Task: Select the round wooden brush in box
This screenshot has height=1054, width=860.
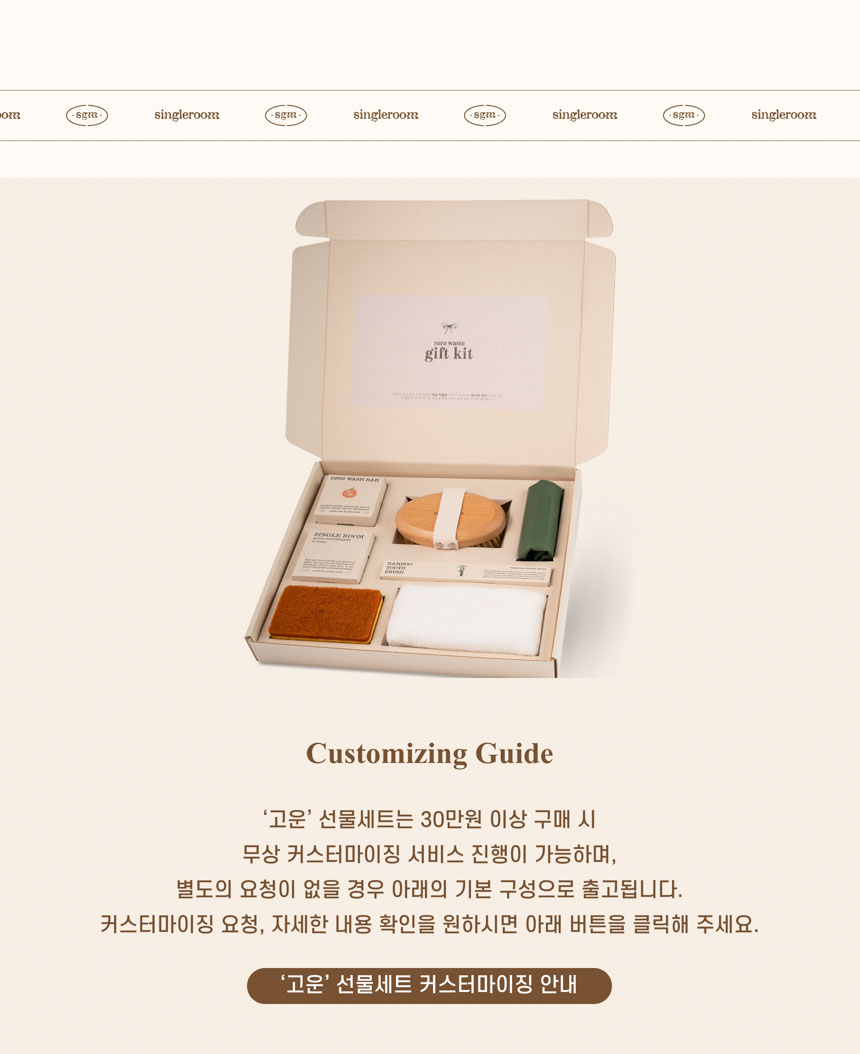Action: coord(451,521)
